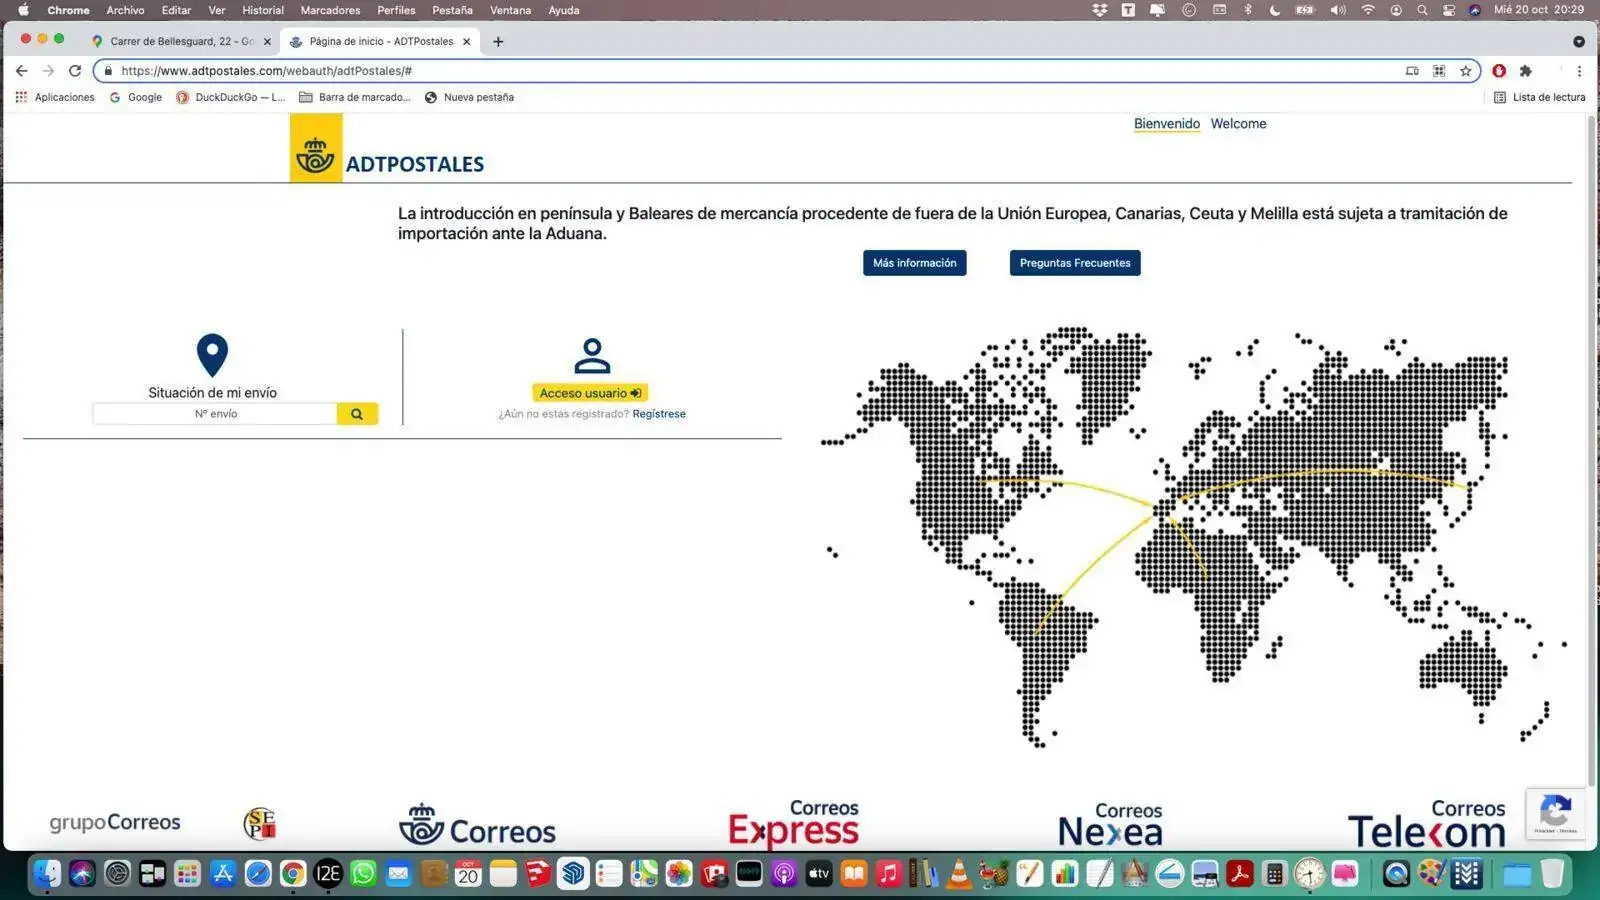Click the Correos Express logo
The image size is (1600, 900).
(793, 824)
